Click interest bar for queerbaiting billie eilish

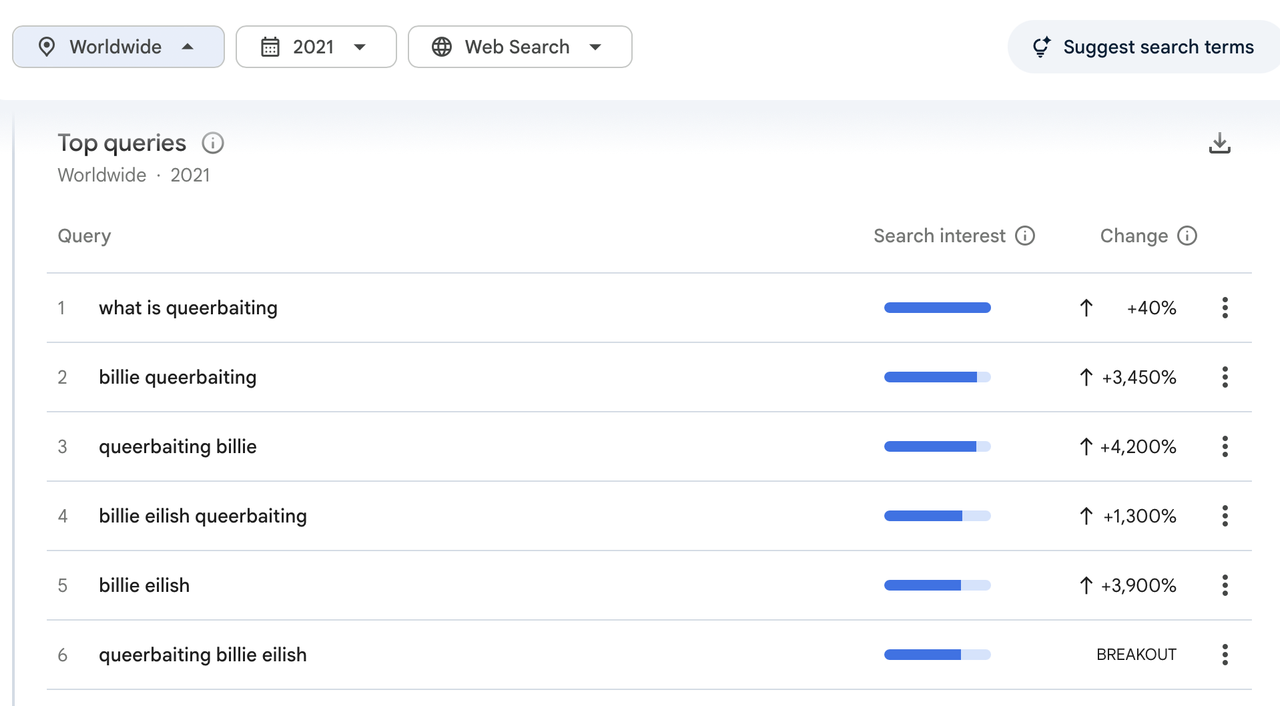pos(937,655)
